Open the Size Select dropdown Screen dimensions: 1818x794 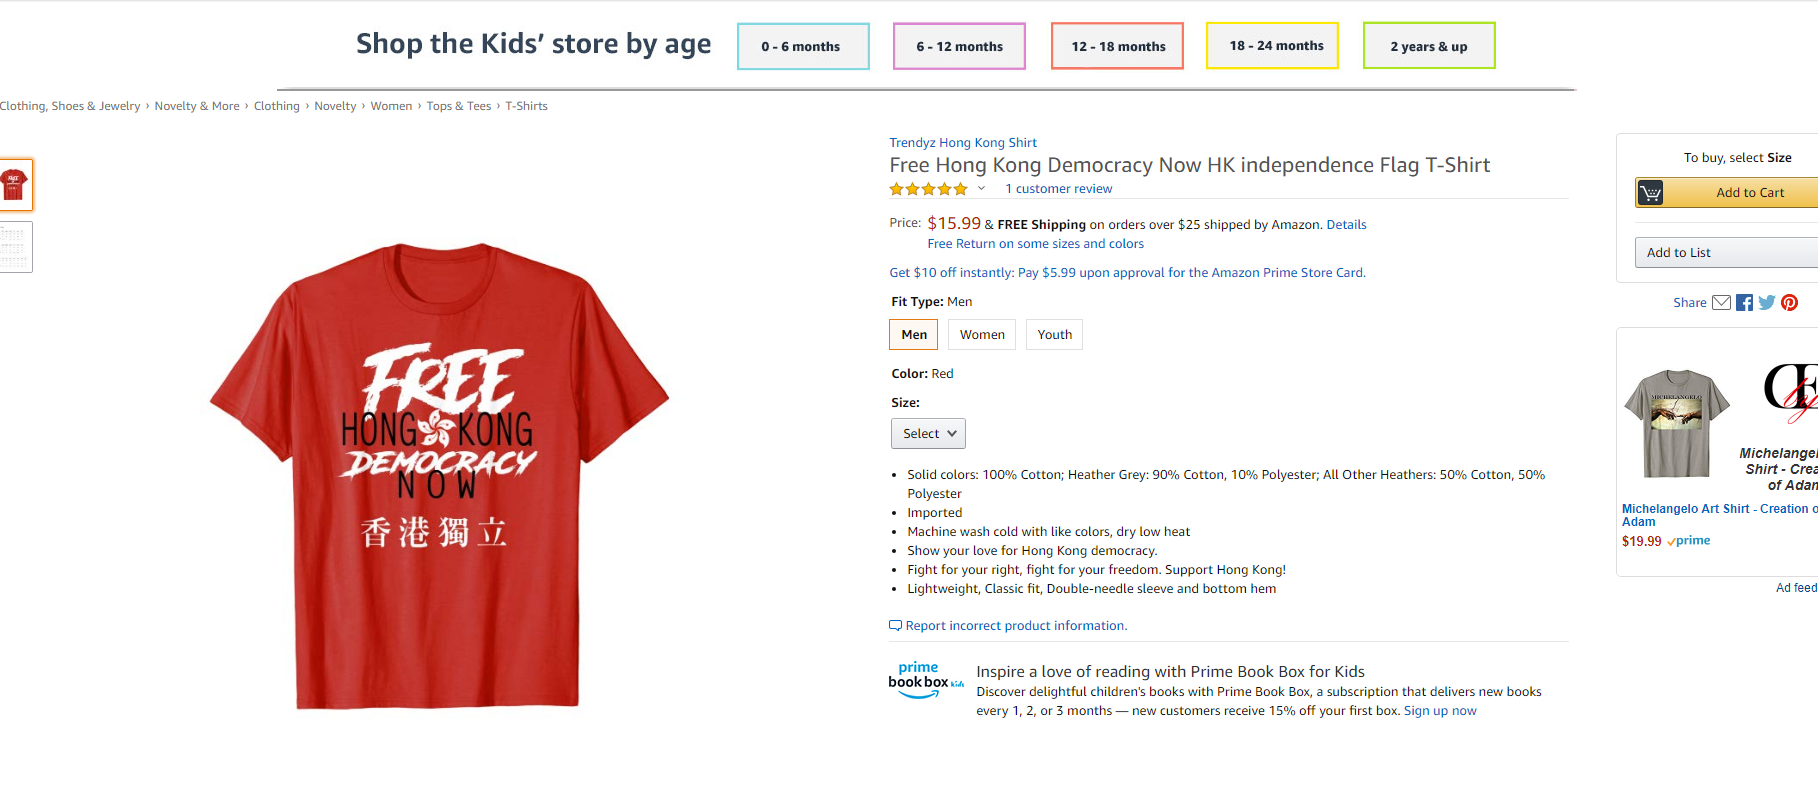point(928,434)
